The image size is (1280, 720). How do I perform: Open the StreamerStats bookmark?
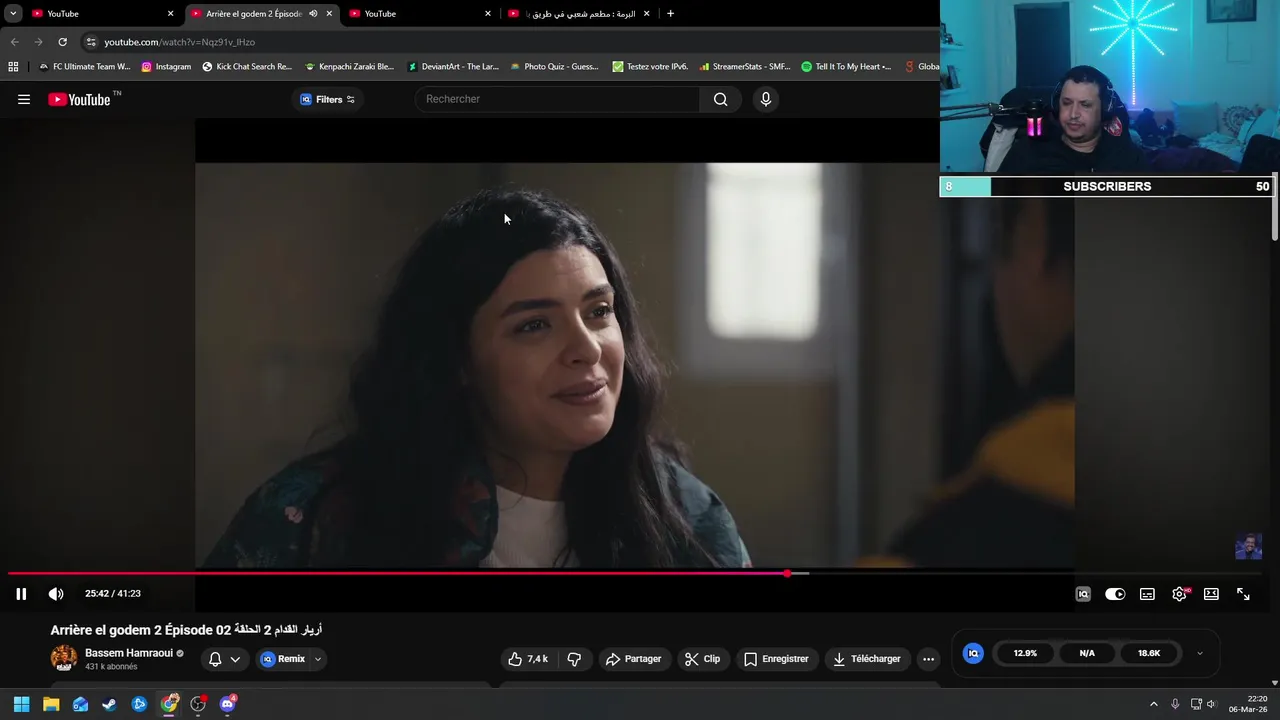coord(745,67)
